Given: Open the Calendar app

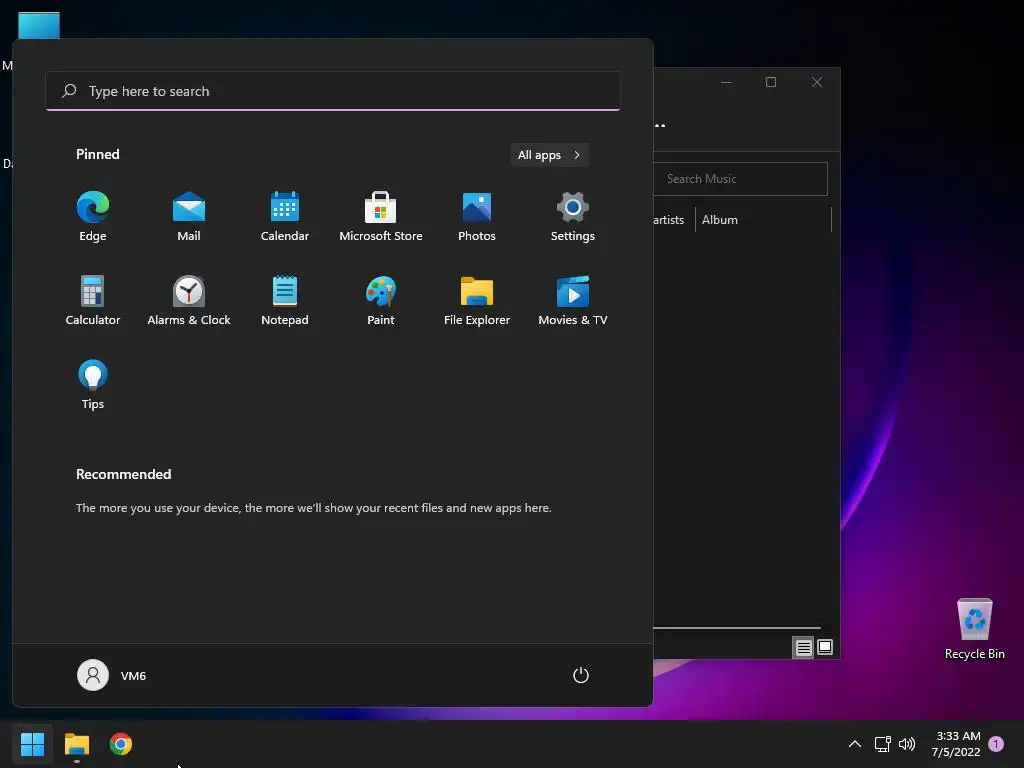Looking at the screenshot, I should pyautogui.click(x=285, y=217).
